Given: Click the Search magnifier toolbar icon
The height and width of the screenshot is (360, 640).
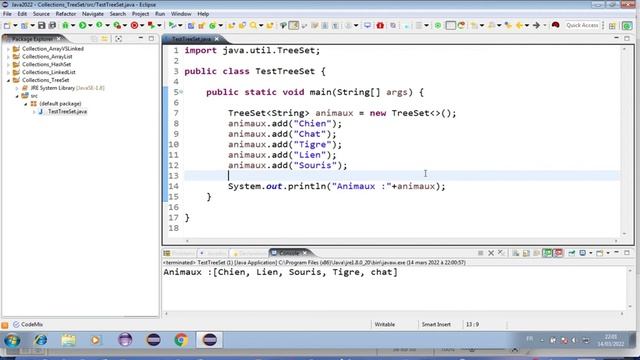Looking at the screenshot, I should click(253, 25).
